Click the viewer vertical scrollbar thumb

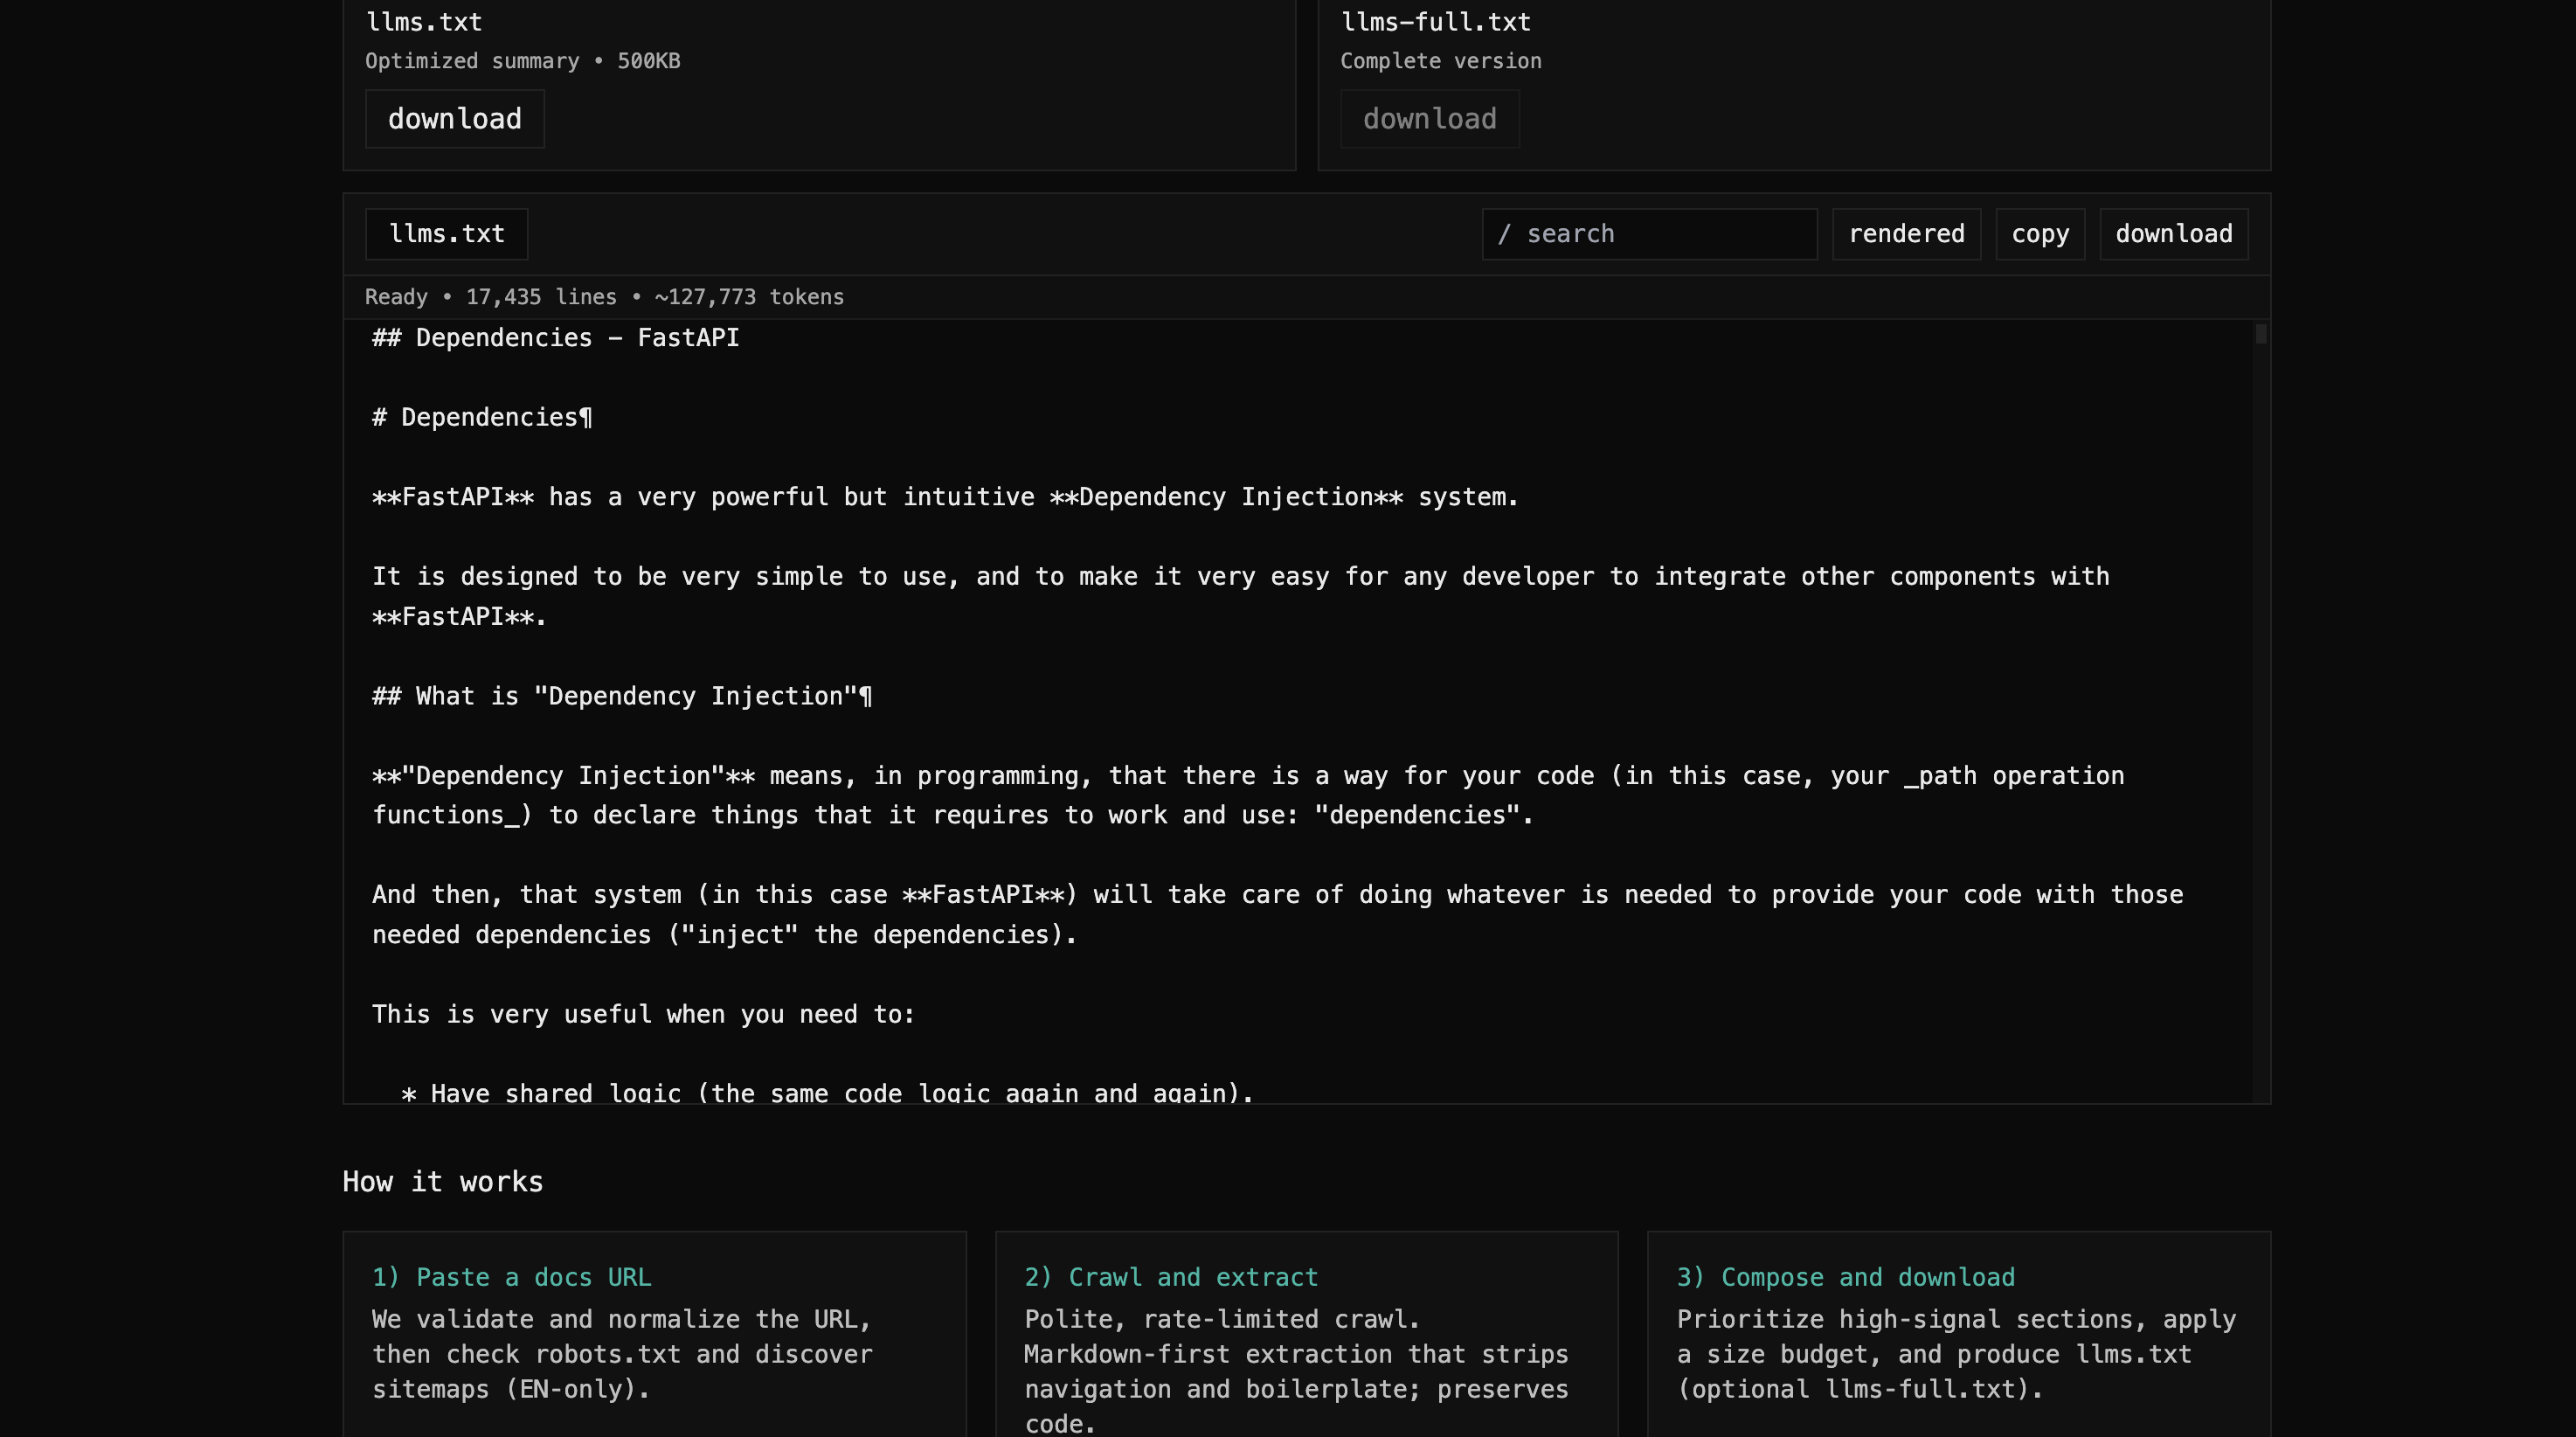[2261, 334]
